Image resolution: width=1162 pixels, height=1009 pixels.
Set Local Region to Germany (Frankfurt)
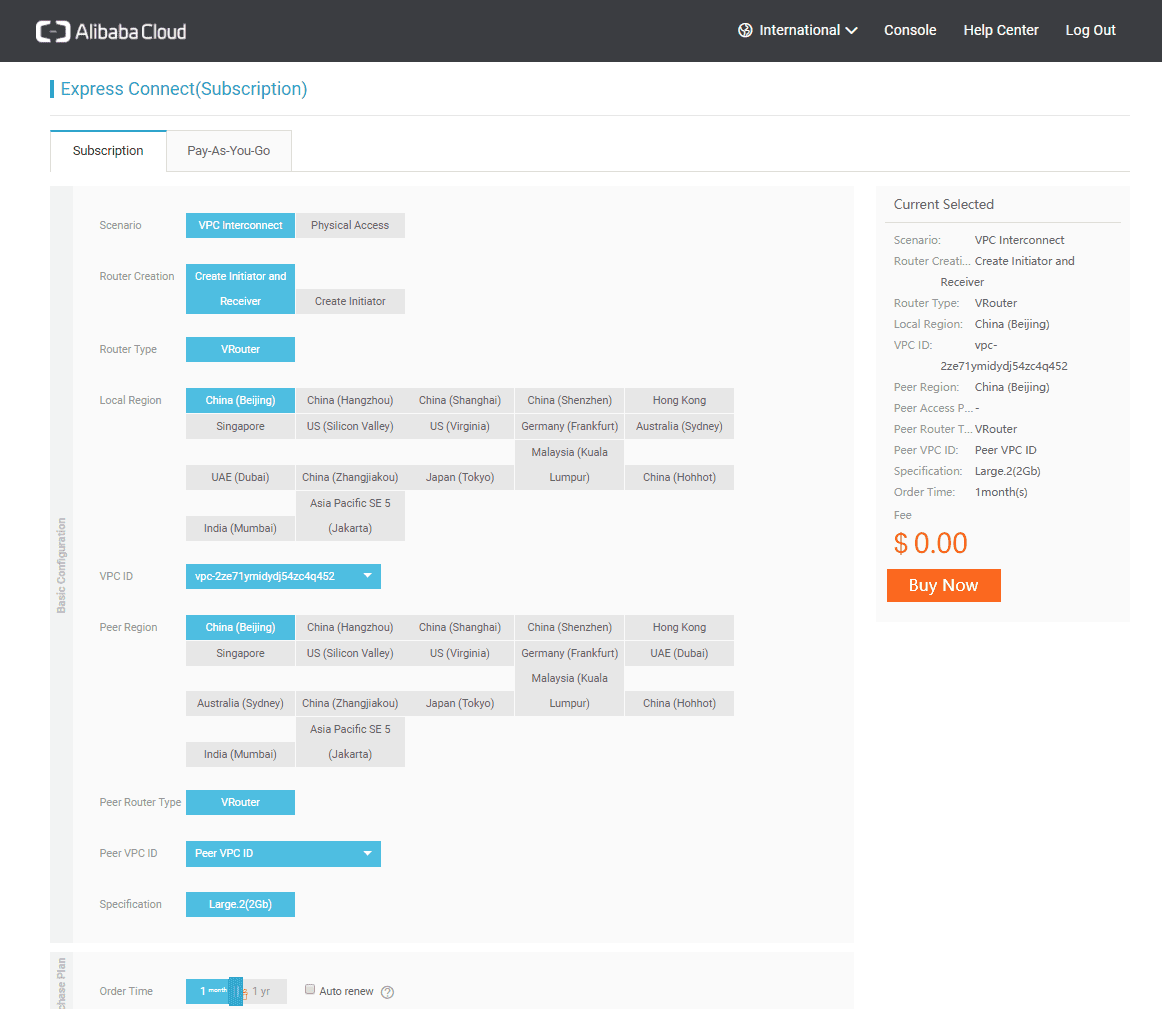tap(569, 427)
